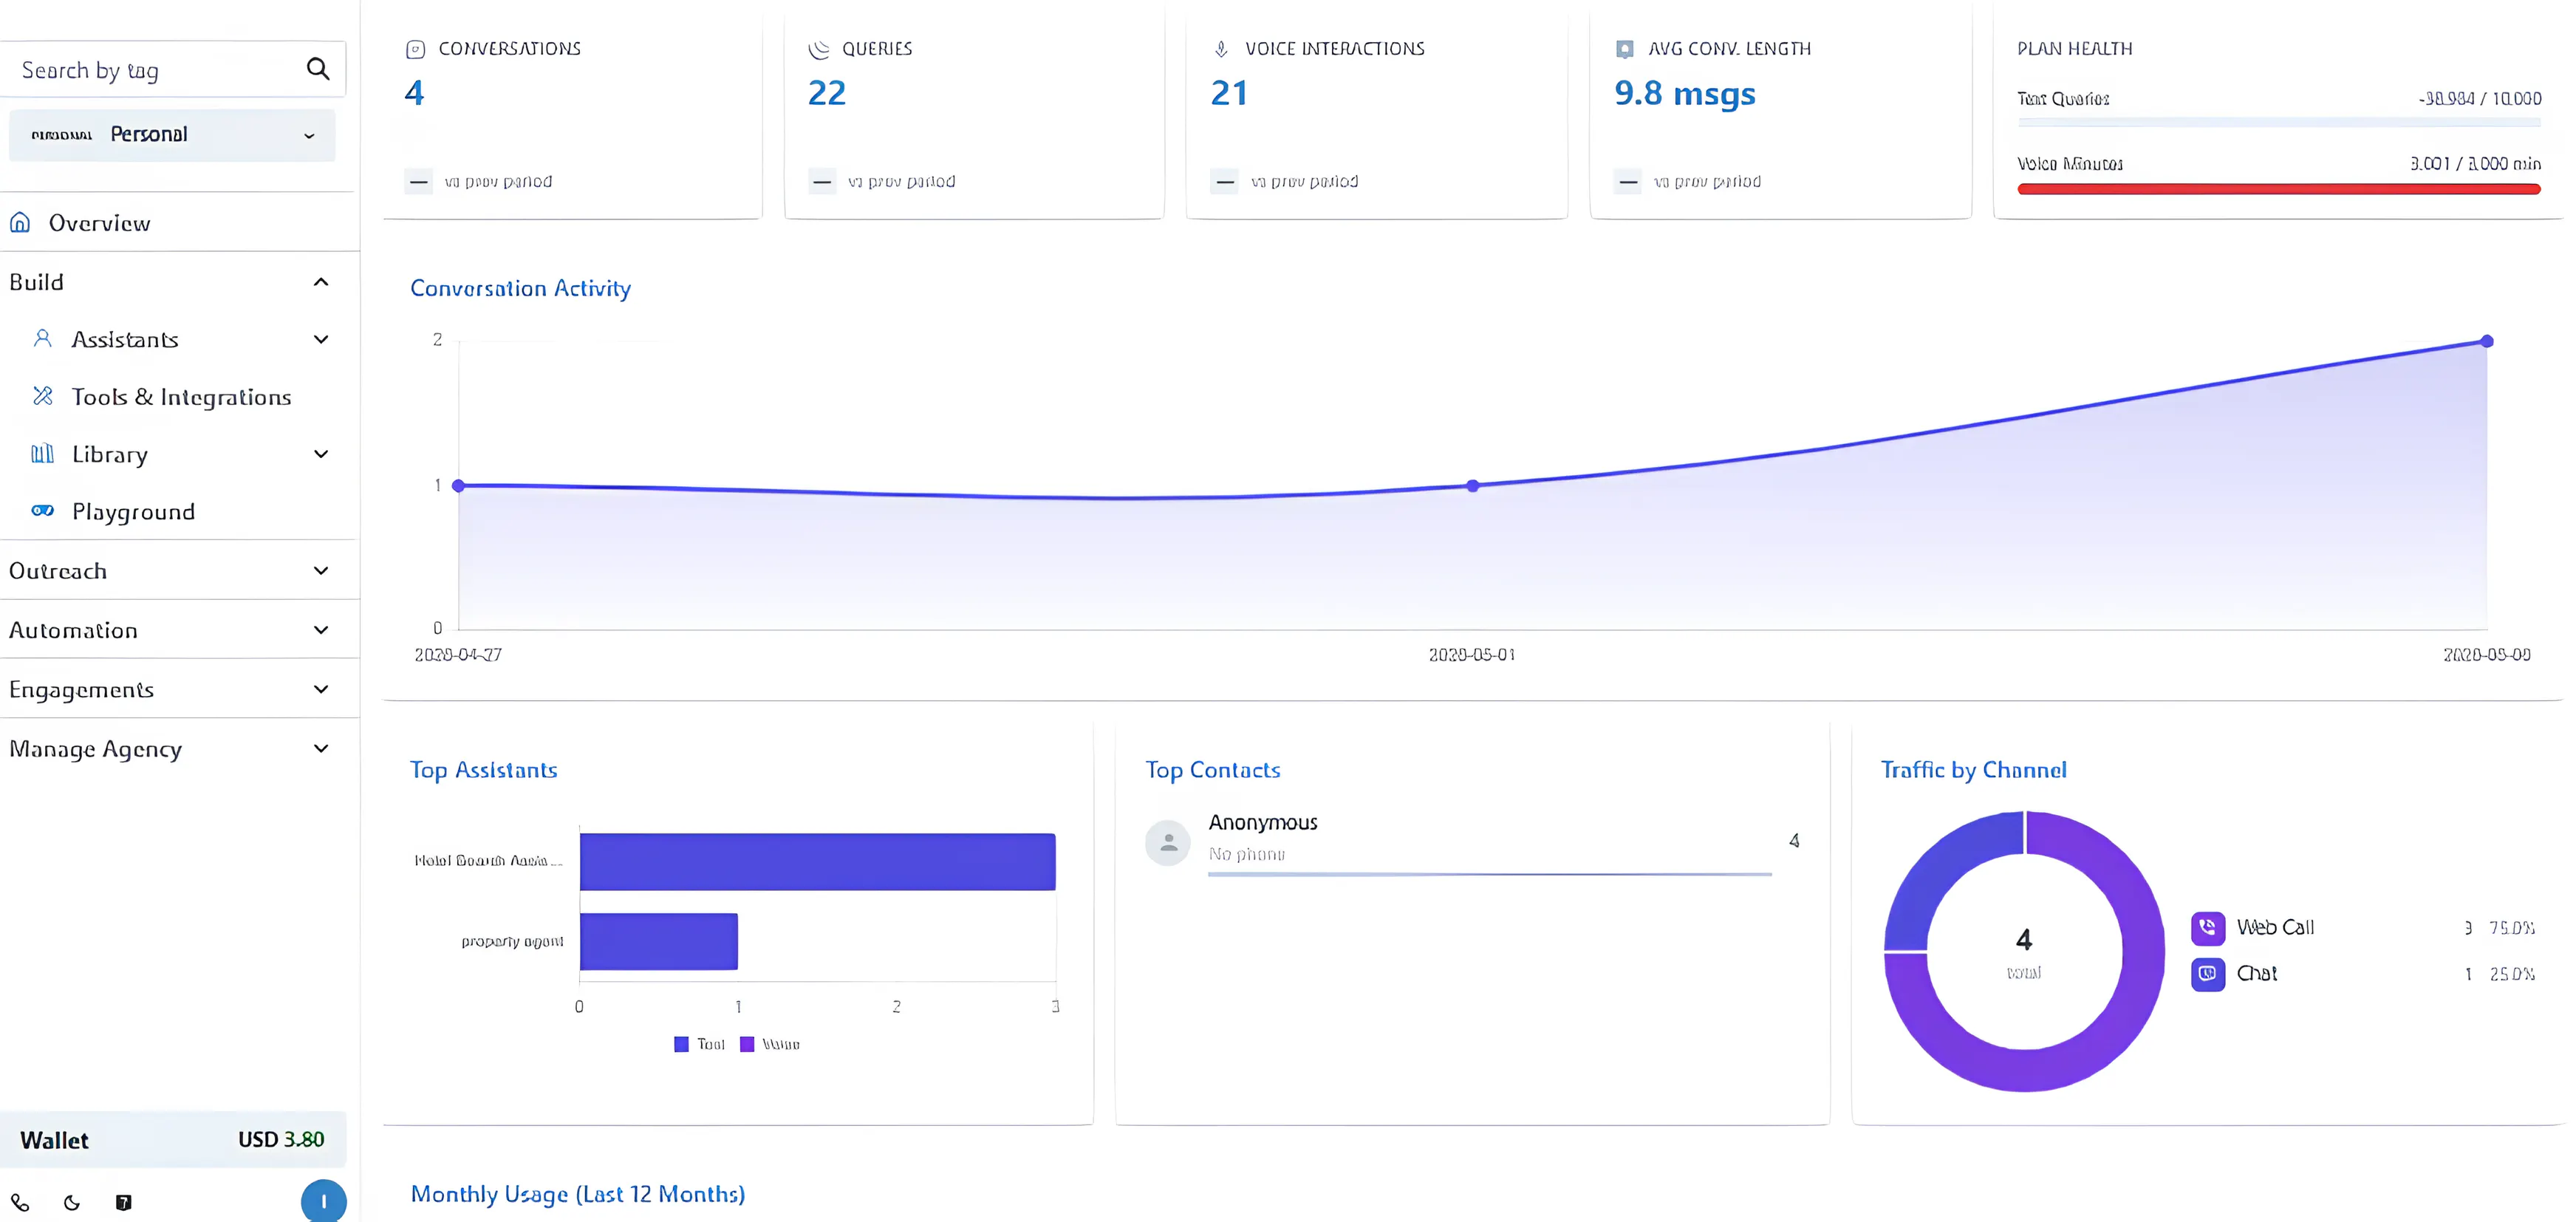Click the phone icon in bottom bar
Screen dimensions: 2576x1222
20,1203
